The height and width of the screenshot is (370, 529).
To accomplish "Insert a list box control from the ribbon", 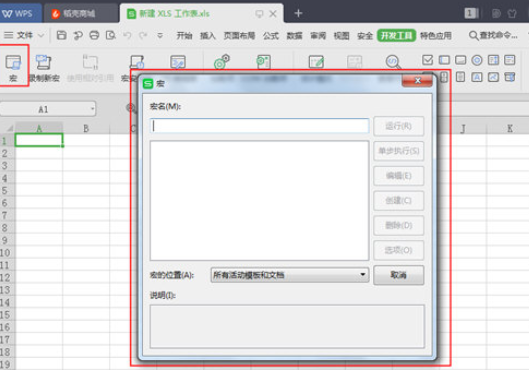I will click(493, 60).
